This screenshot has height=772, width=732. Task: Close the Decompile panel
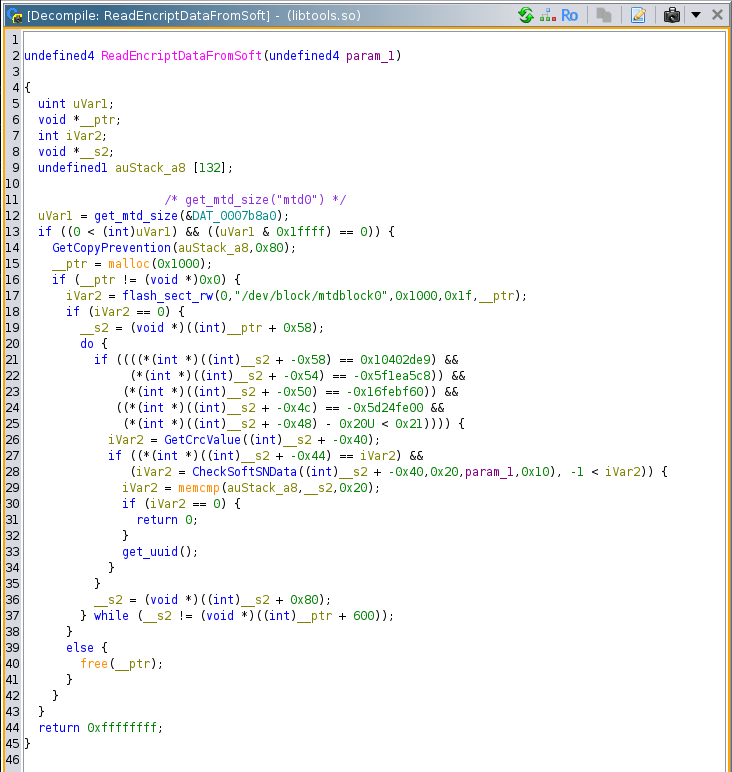pos(717,15)
